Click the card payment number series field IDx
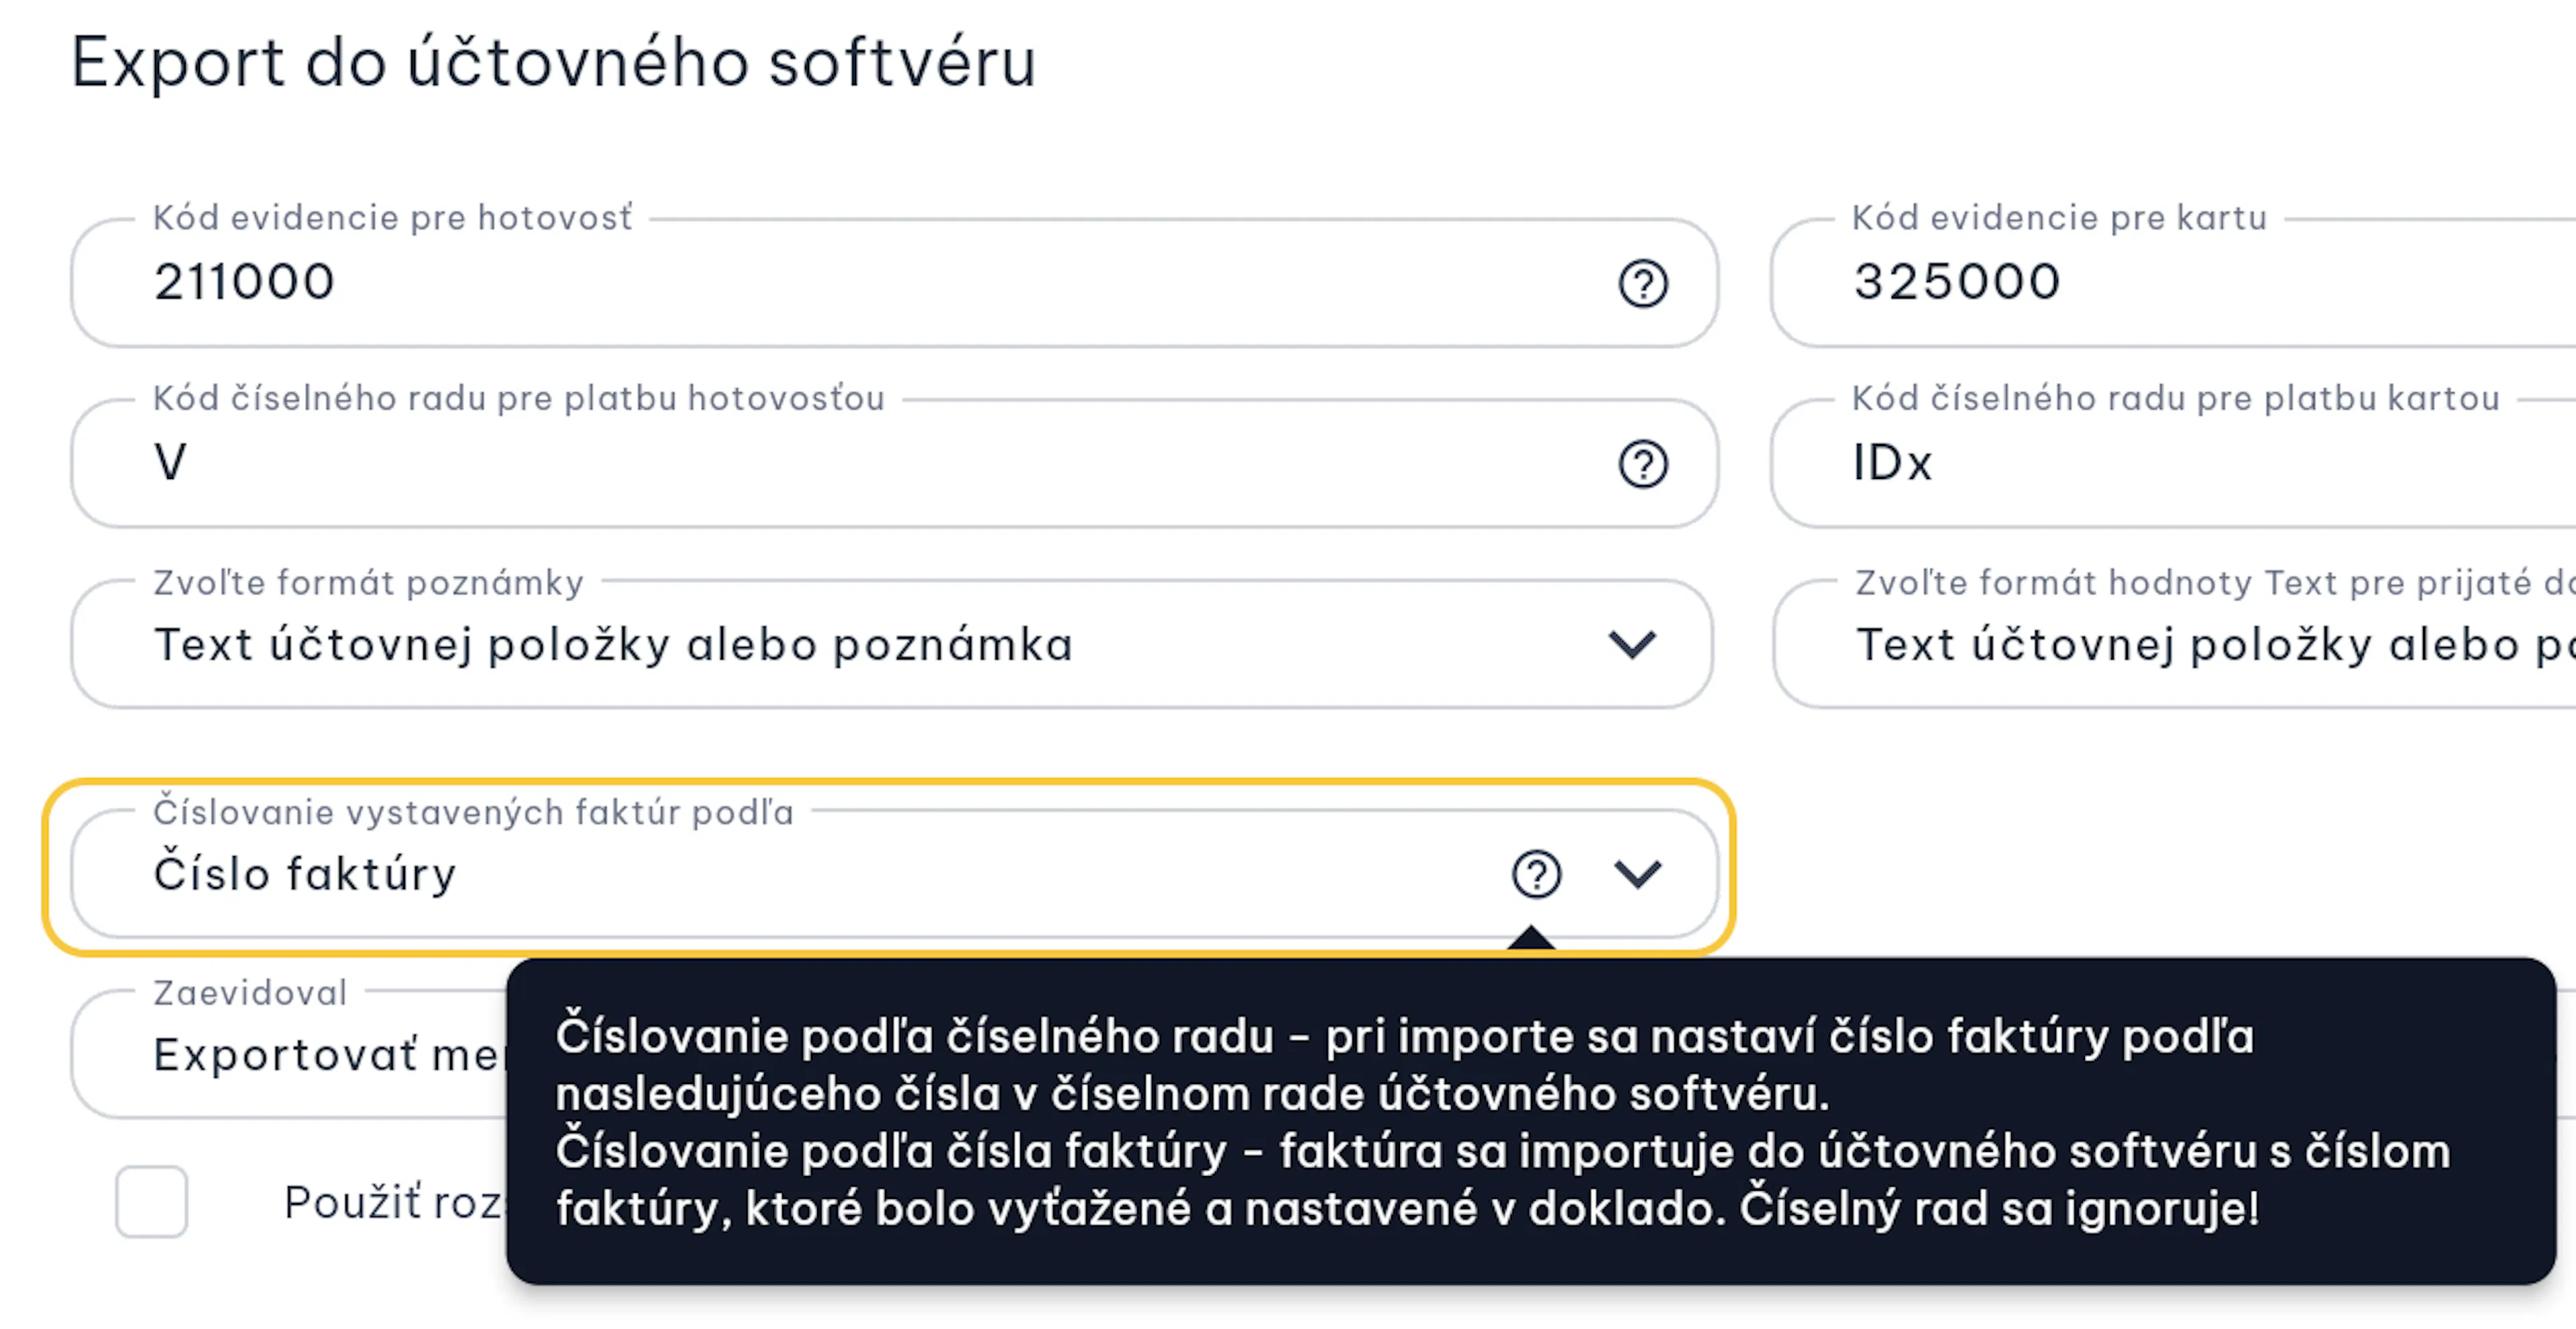 tap(2173, 464)
